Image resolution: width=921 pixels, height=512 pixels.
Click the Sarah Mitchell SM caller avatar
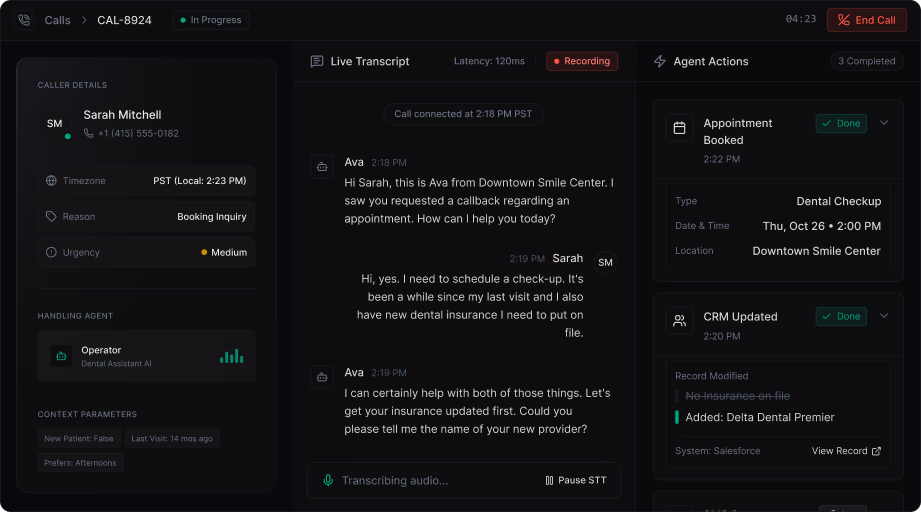[55, 123]
